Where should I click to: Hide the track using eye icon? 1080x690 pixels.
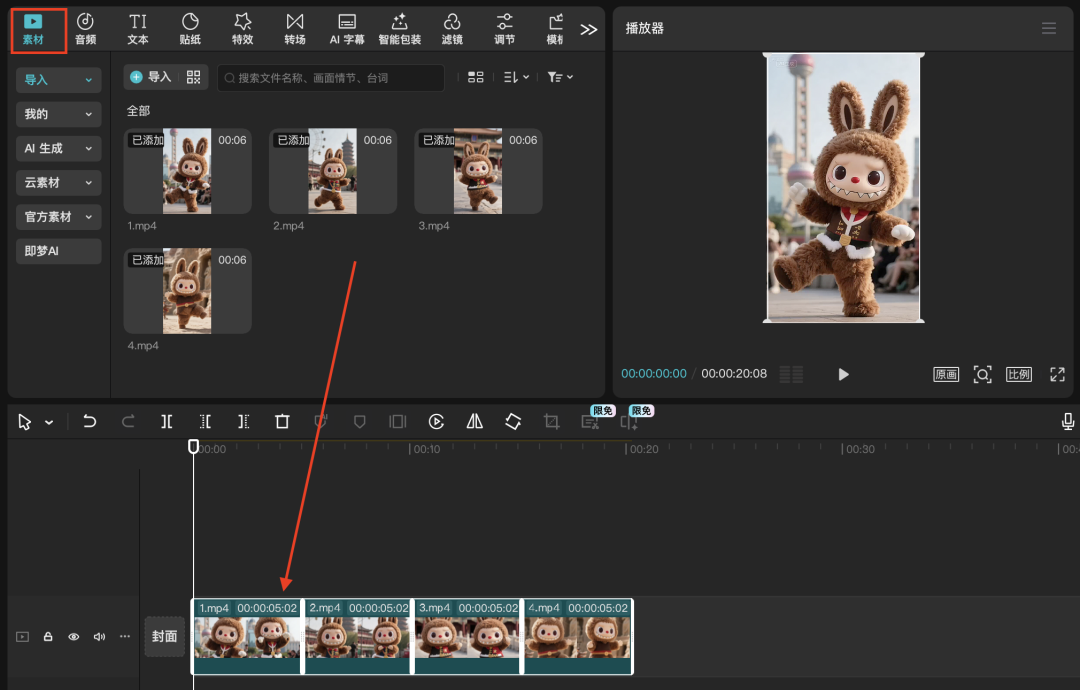click(73, 637)
